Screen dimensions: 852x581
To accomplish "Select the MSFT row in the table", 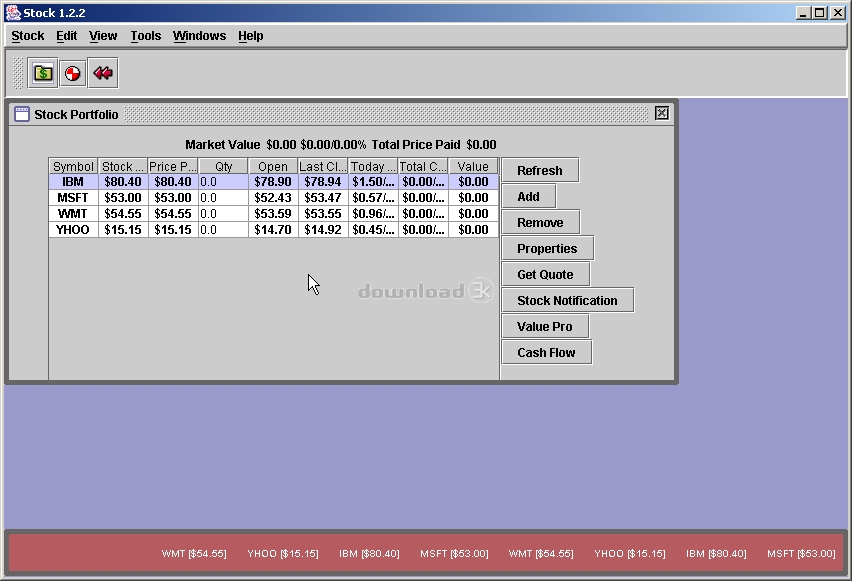I will (73, 198).
